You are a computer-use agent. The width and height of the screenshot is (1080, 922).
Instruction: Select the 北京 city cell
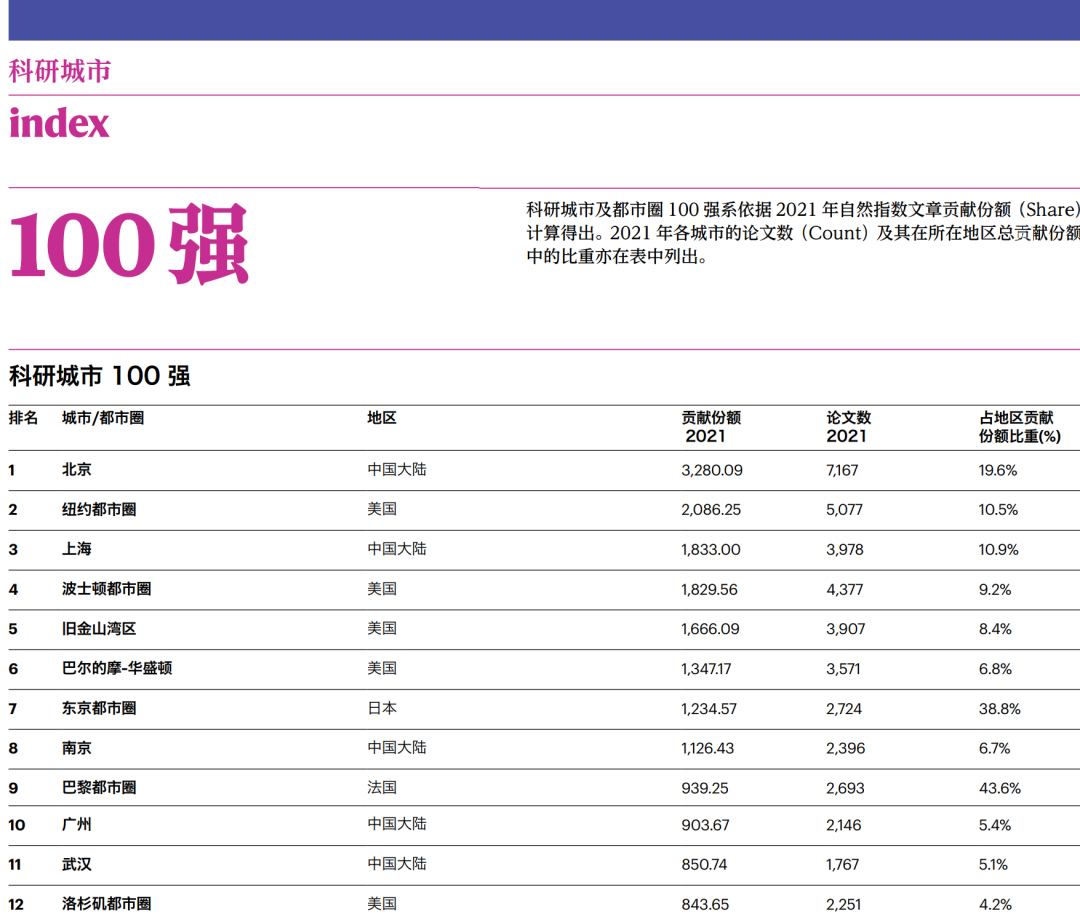point(77,469)
